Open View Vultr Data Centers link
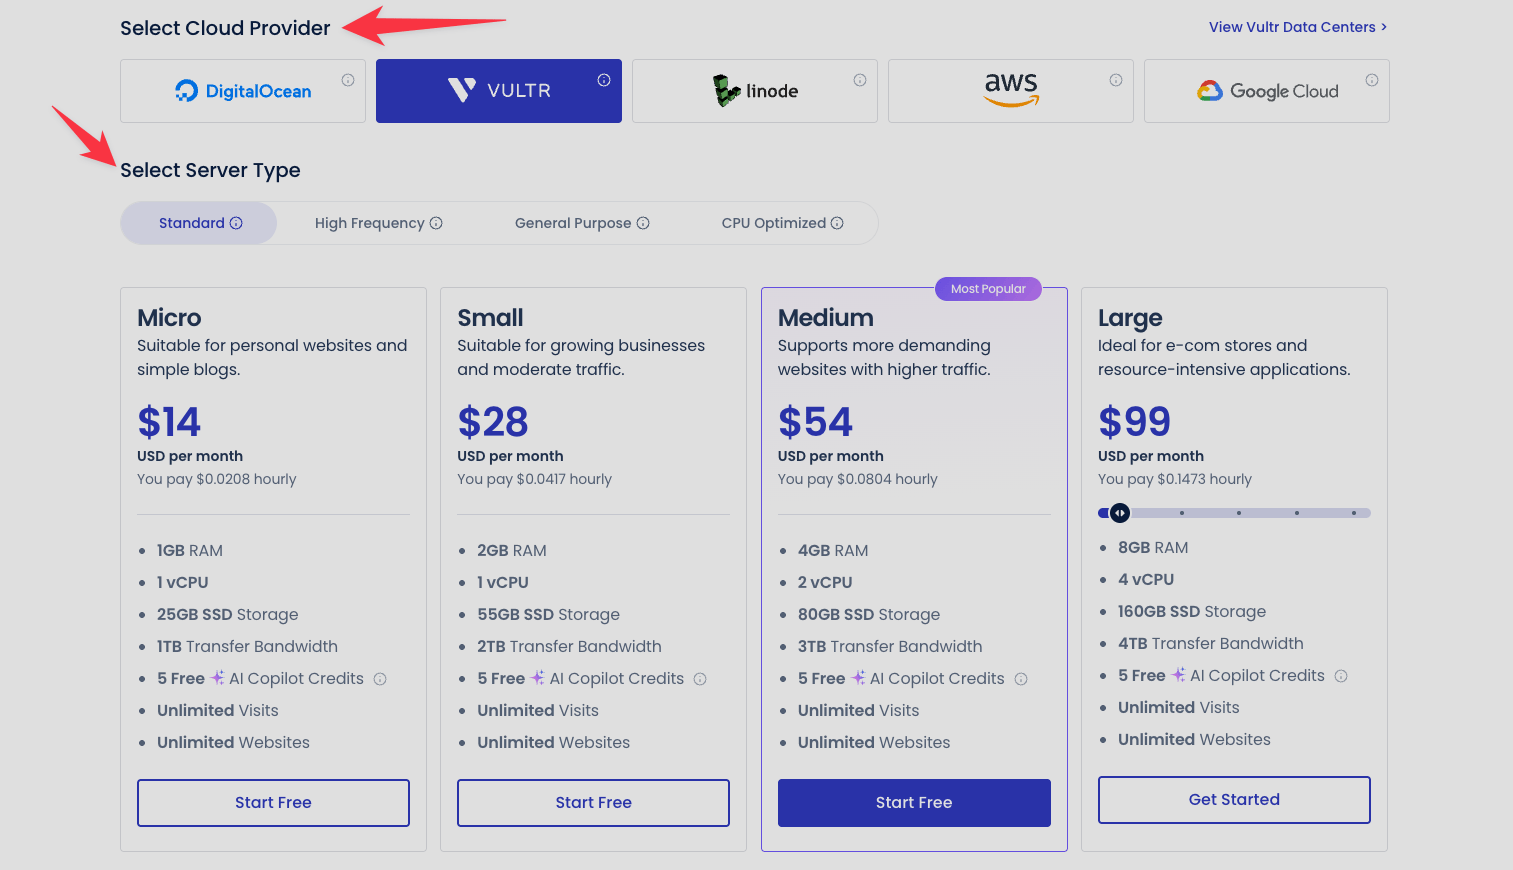 click(x=1297, y=27)
